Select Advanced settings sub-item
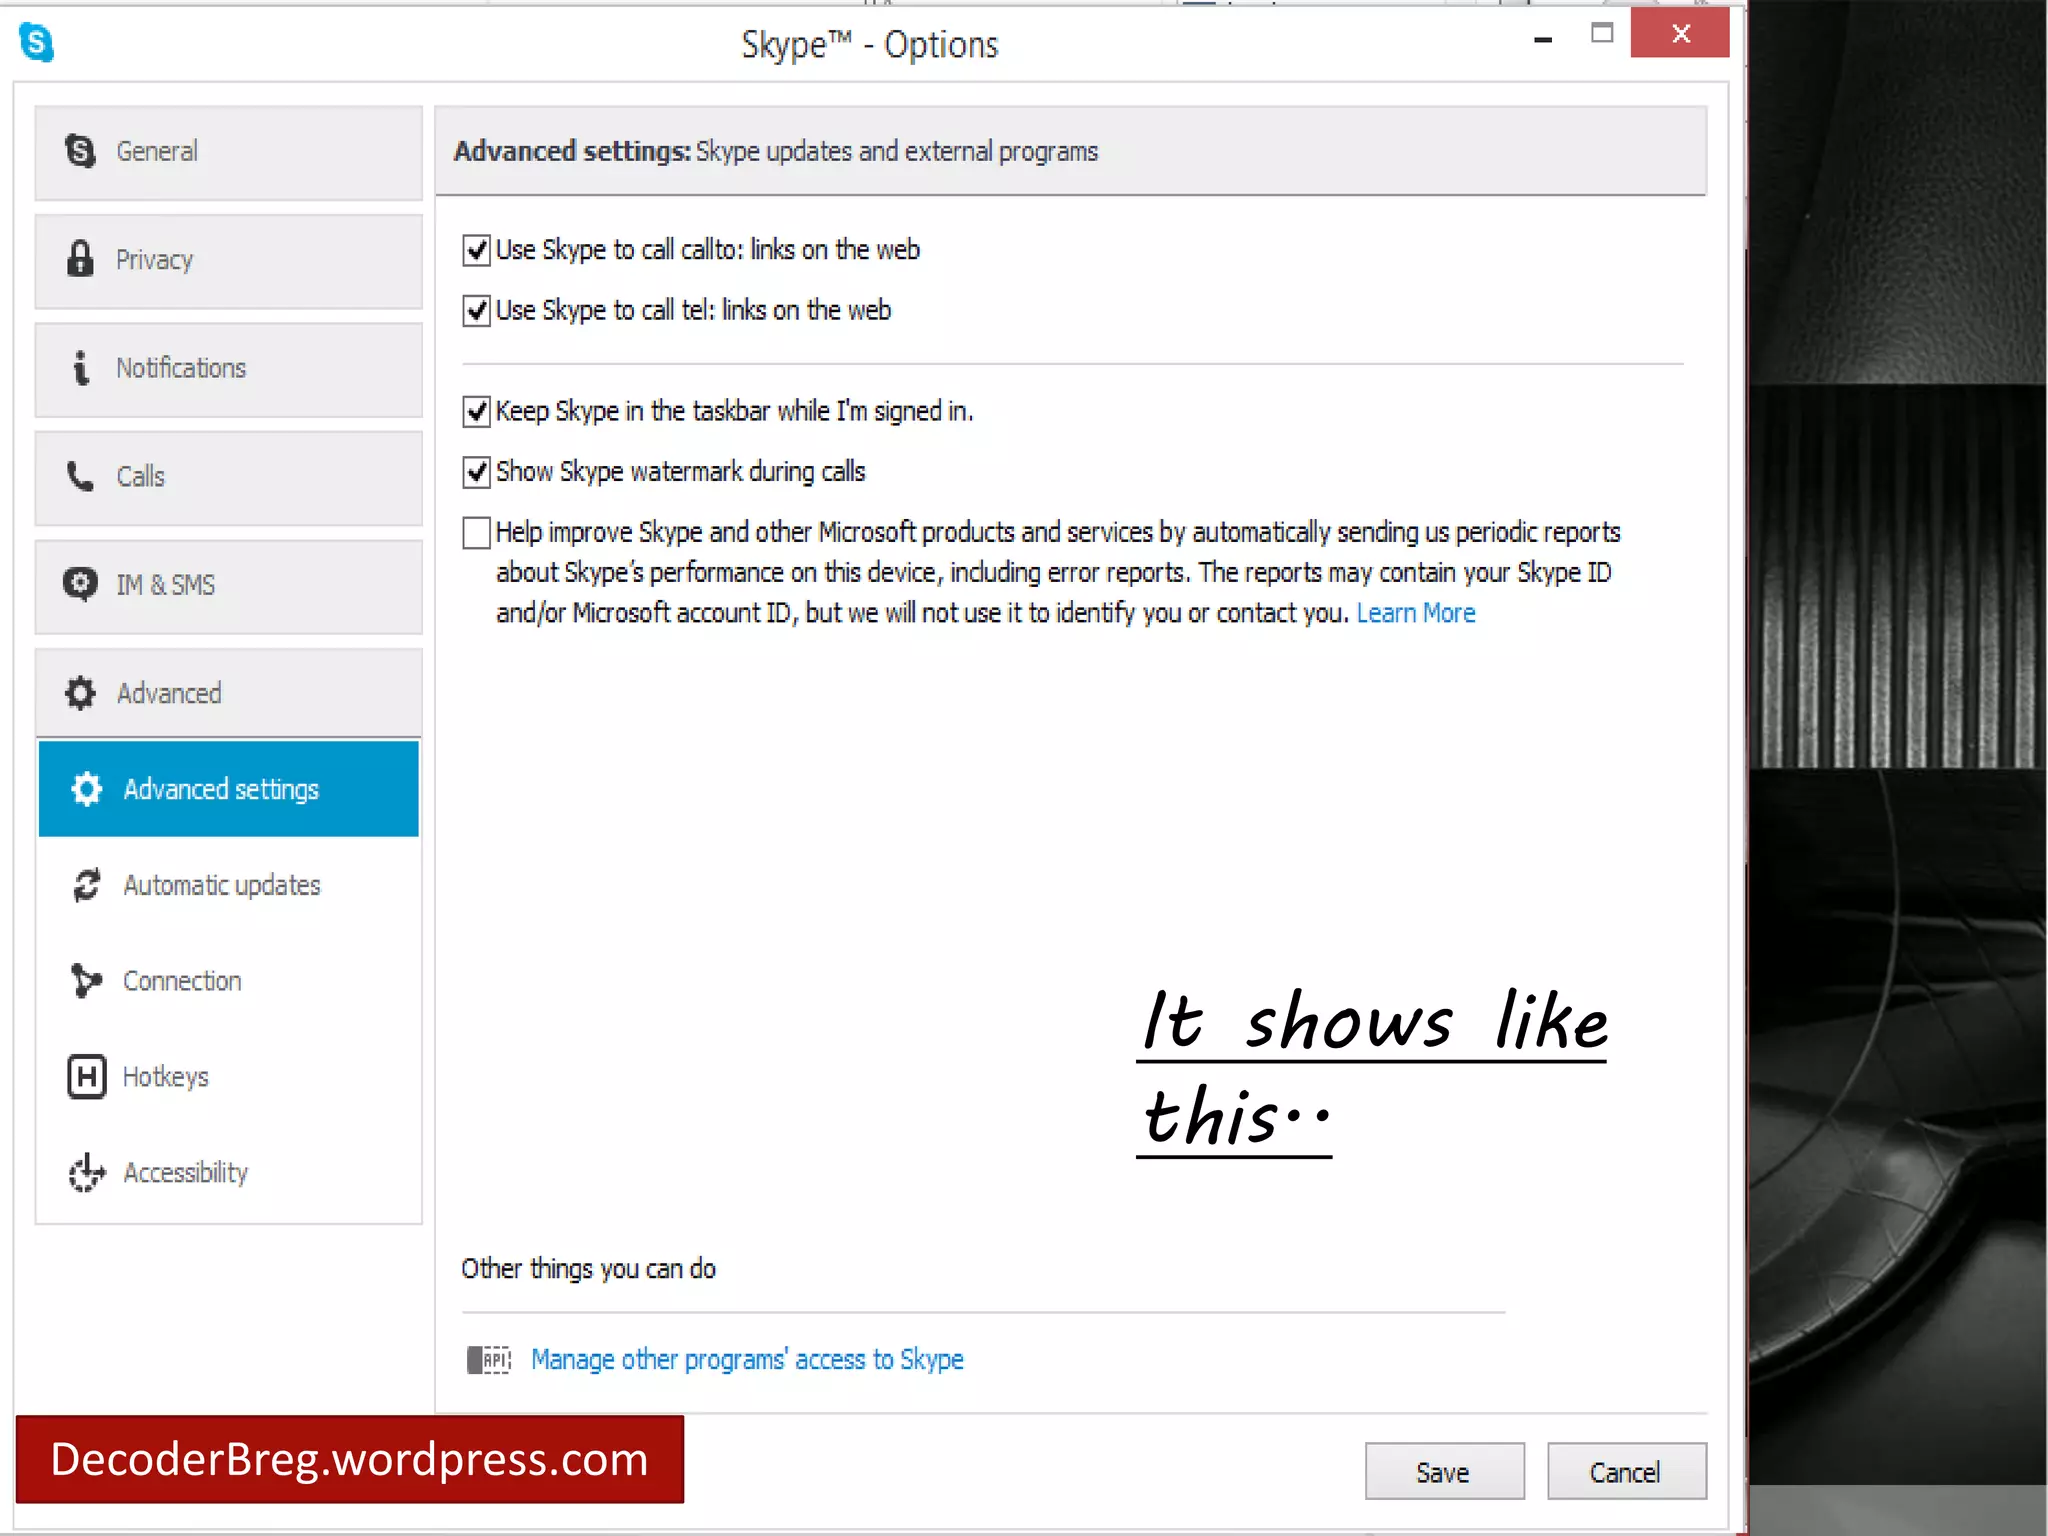This screenshot has width=2048, height=1536. tap(229, 789)
